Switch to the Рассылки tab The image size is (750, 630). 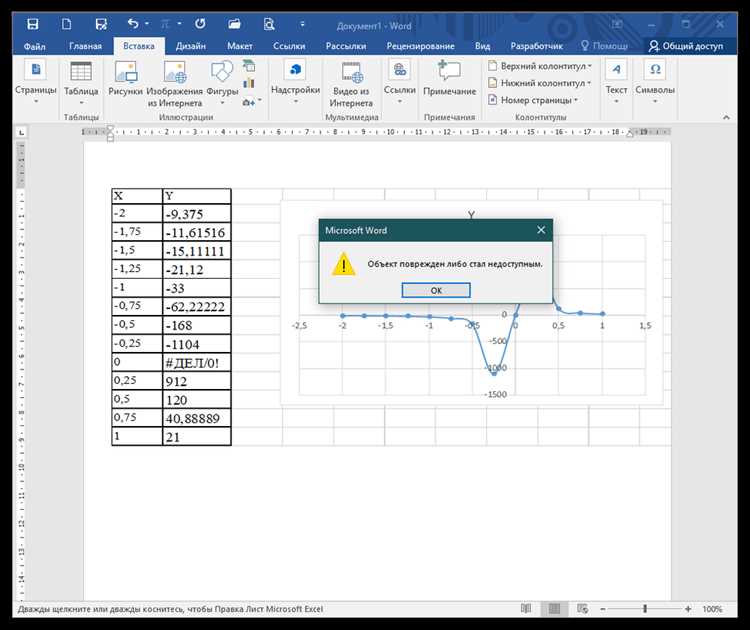(346, 46)
